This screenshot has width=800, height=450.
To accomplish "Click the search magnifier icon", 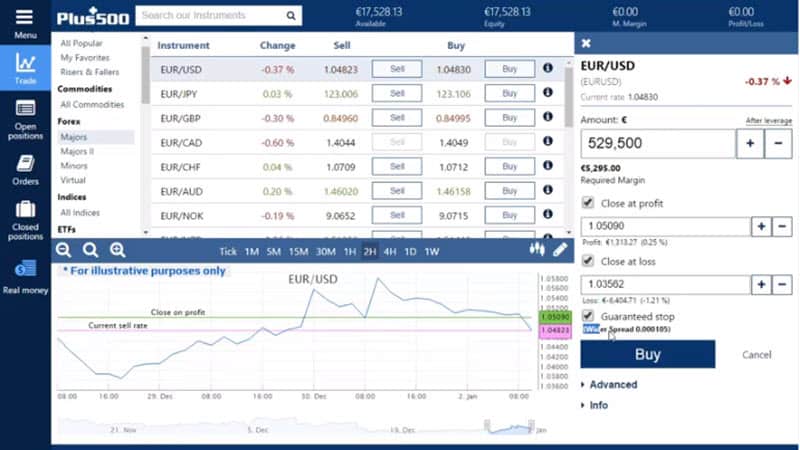I will (291, 16).
